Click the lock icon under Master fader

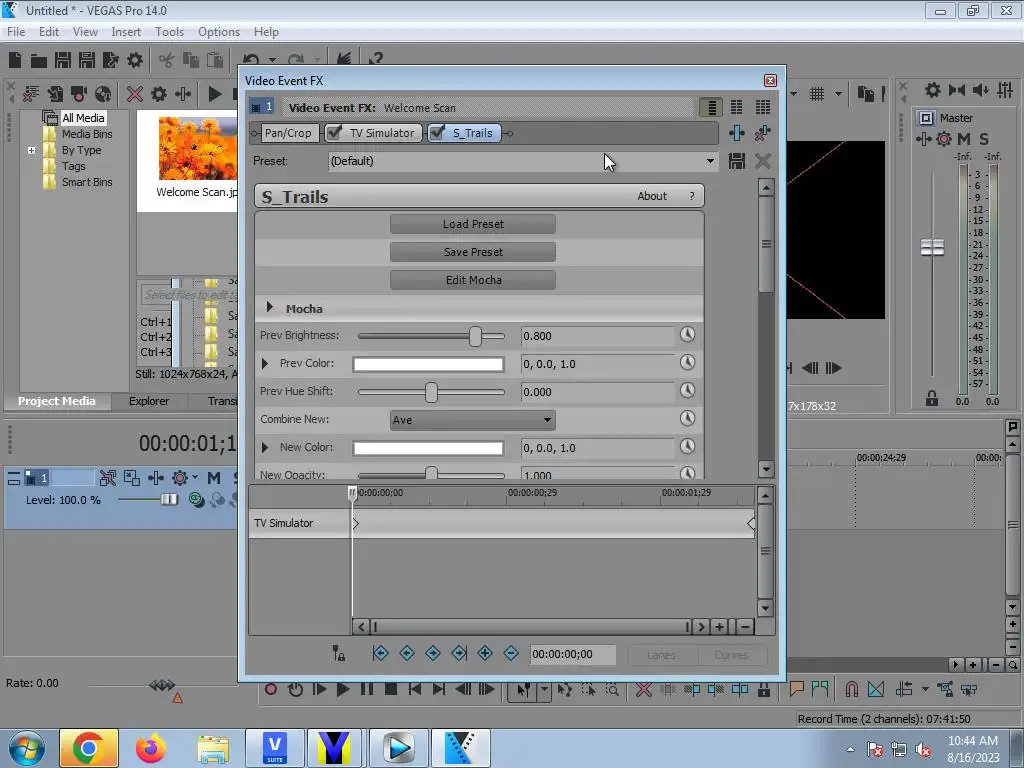932,398
